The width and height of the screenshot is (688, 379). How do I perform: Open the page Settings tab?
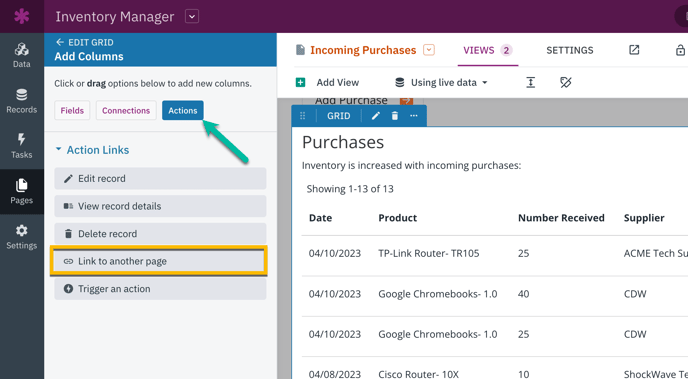pos(570,50)
